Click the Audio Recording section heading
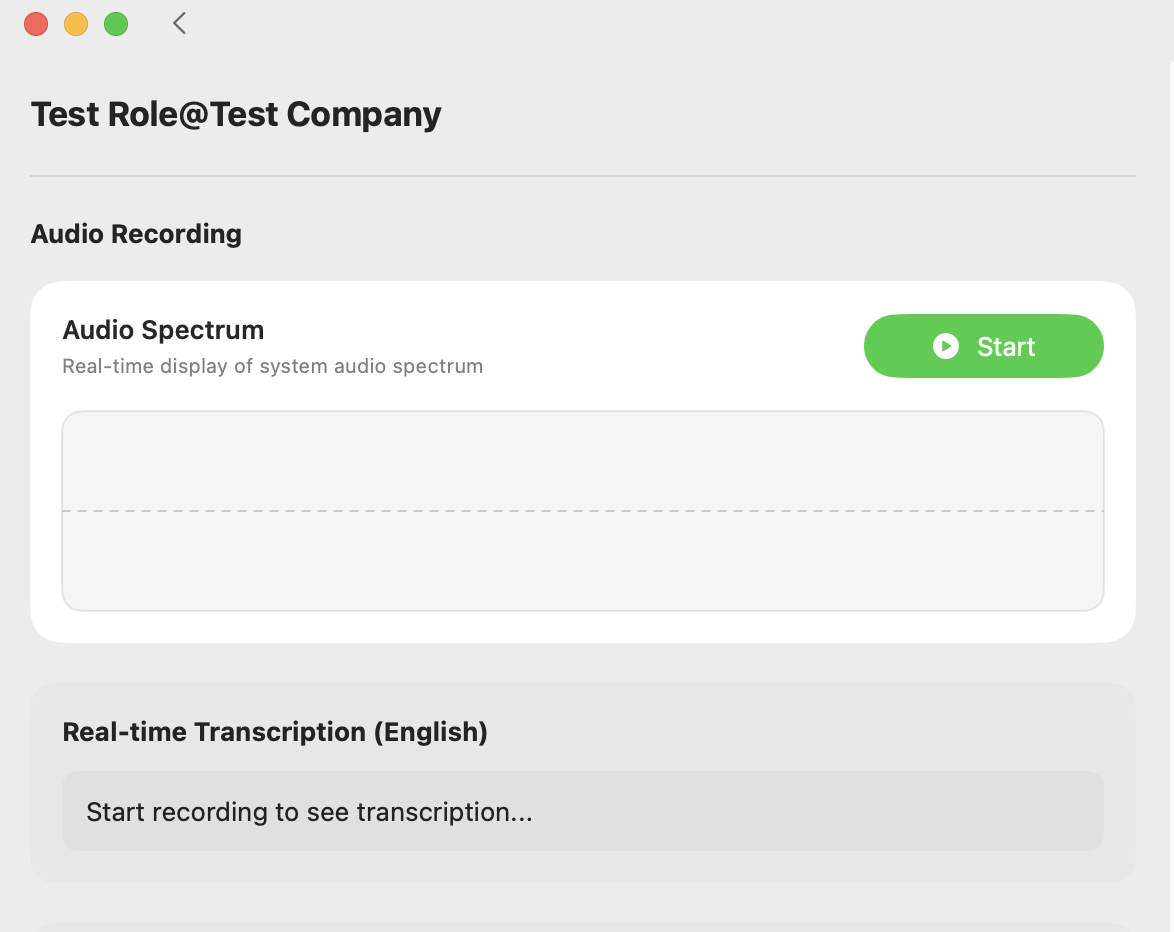This screenshot has height=932, width=1174. click(136, 234)
